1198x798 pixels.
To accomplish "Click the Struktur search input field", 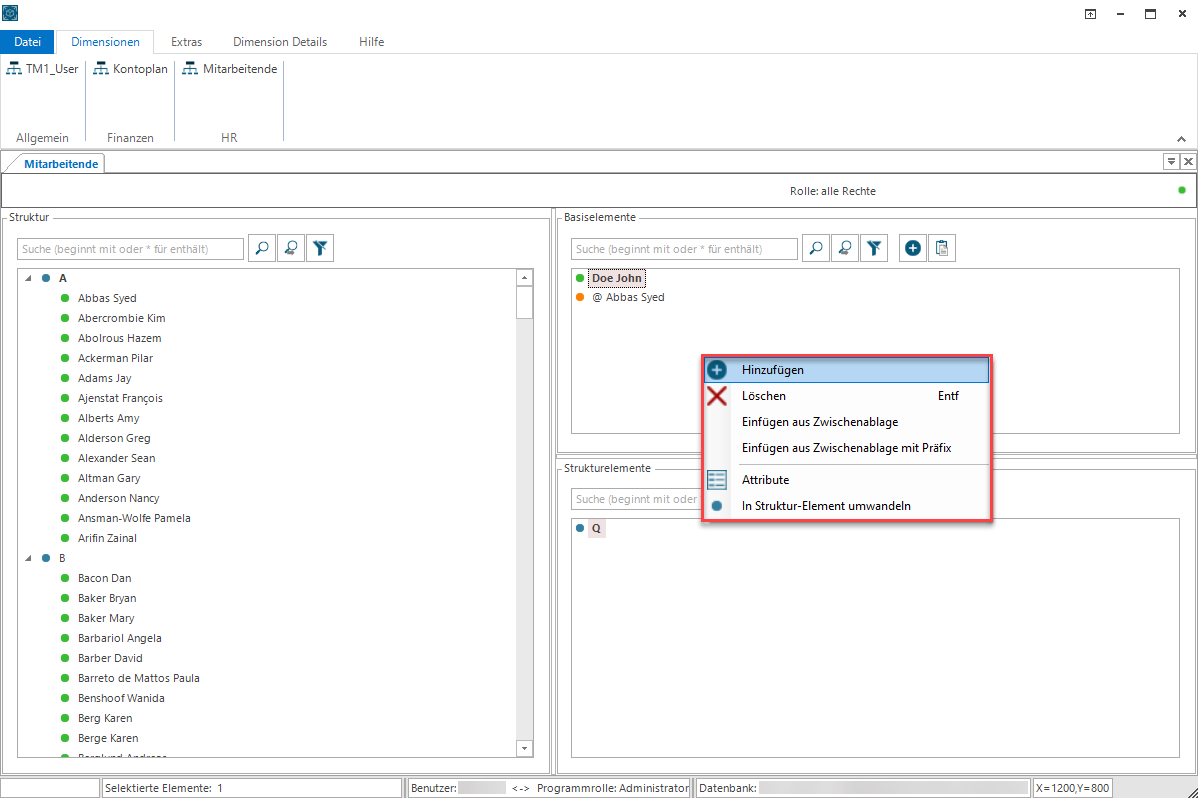I will coord(131,249).
